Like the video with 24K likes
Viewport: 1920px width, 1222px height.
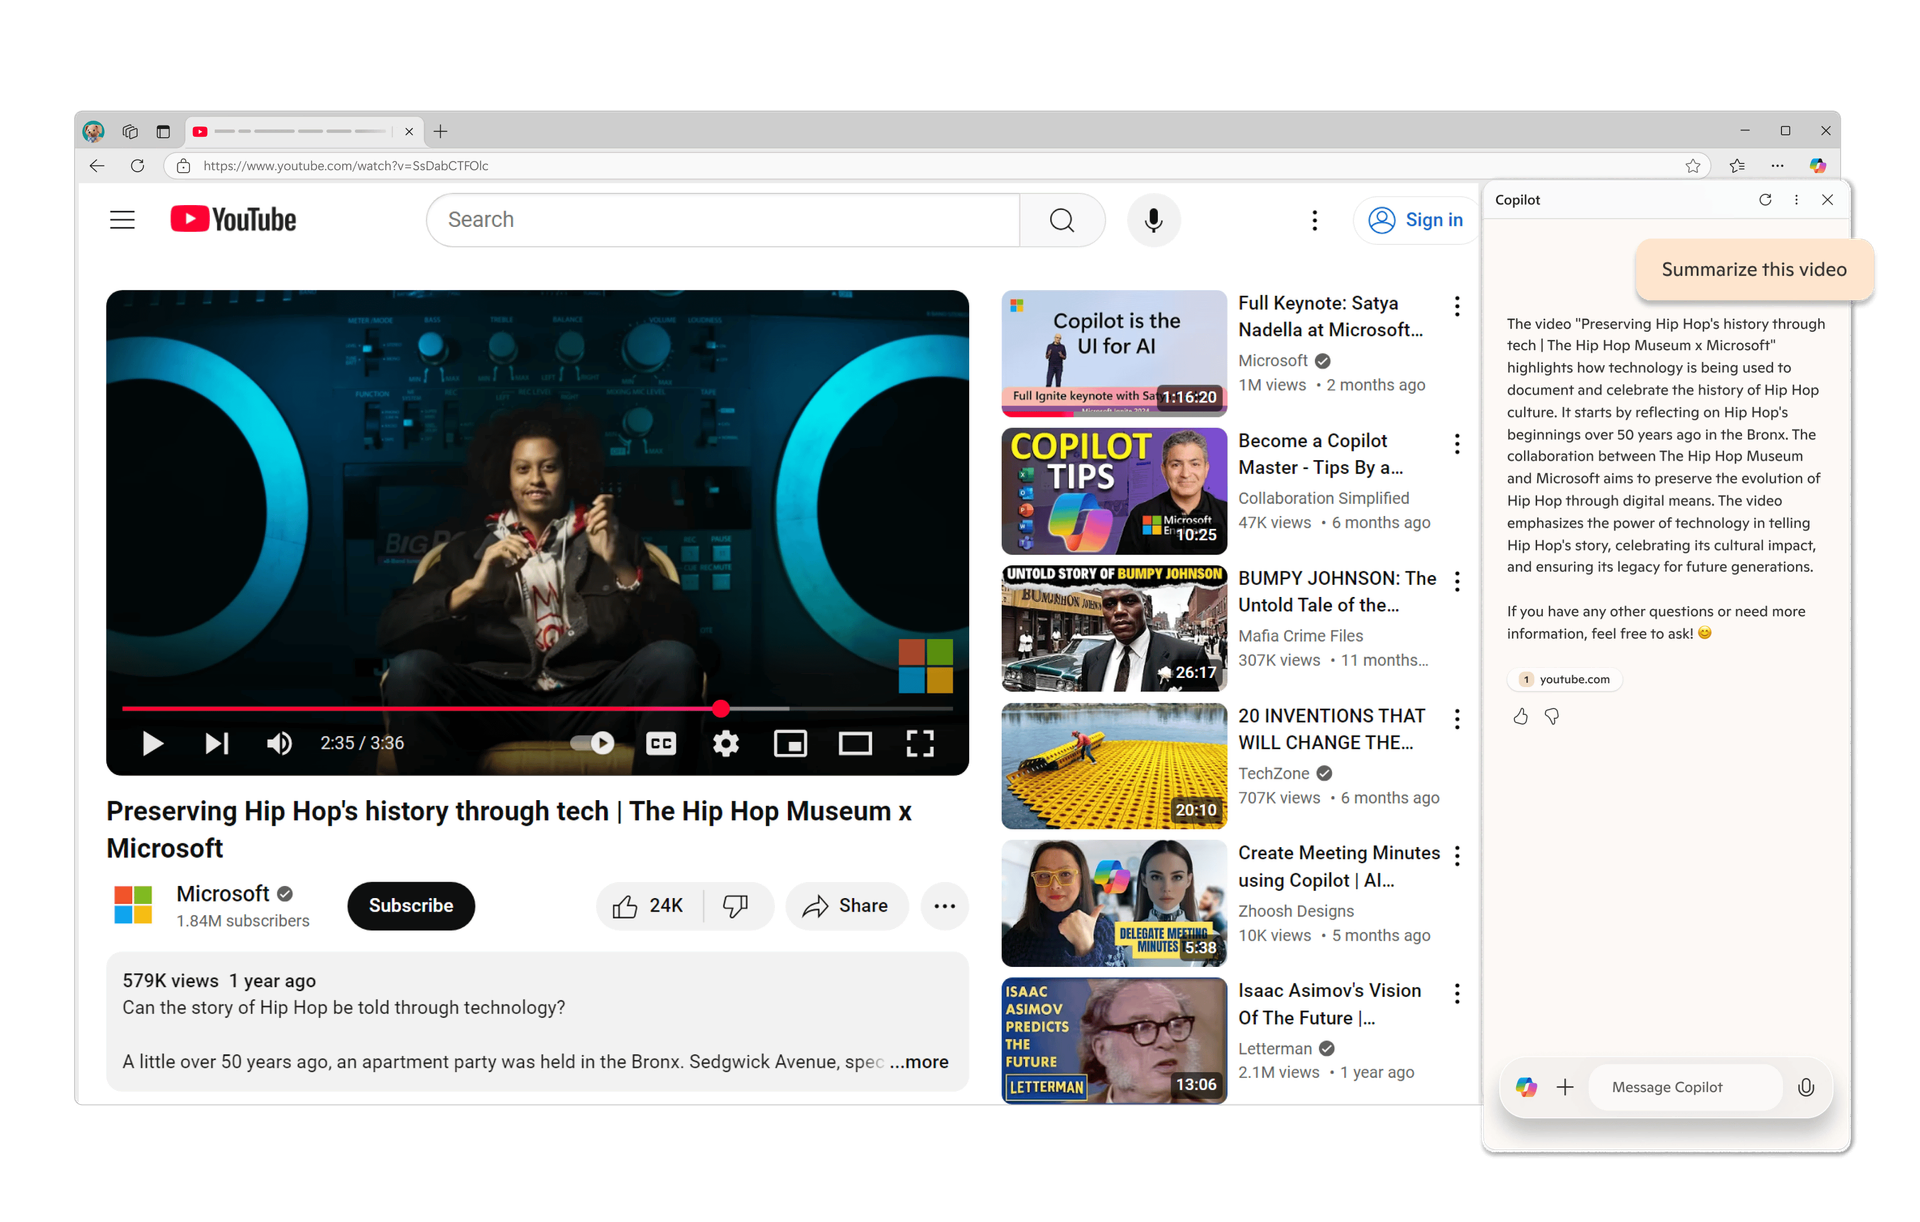coord(648,906)
